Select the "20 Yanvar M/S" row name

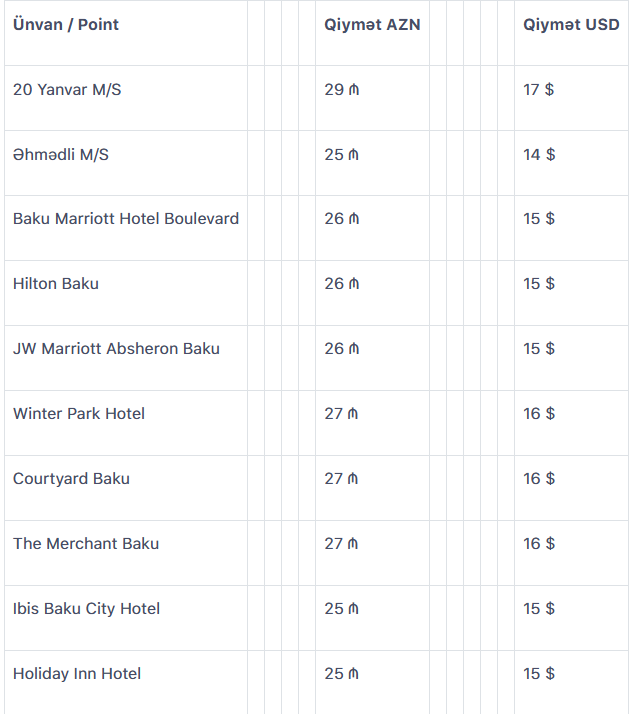[67, 90]
